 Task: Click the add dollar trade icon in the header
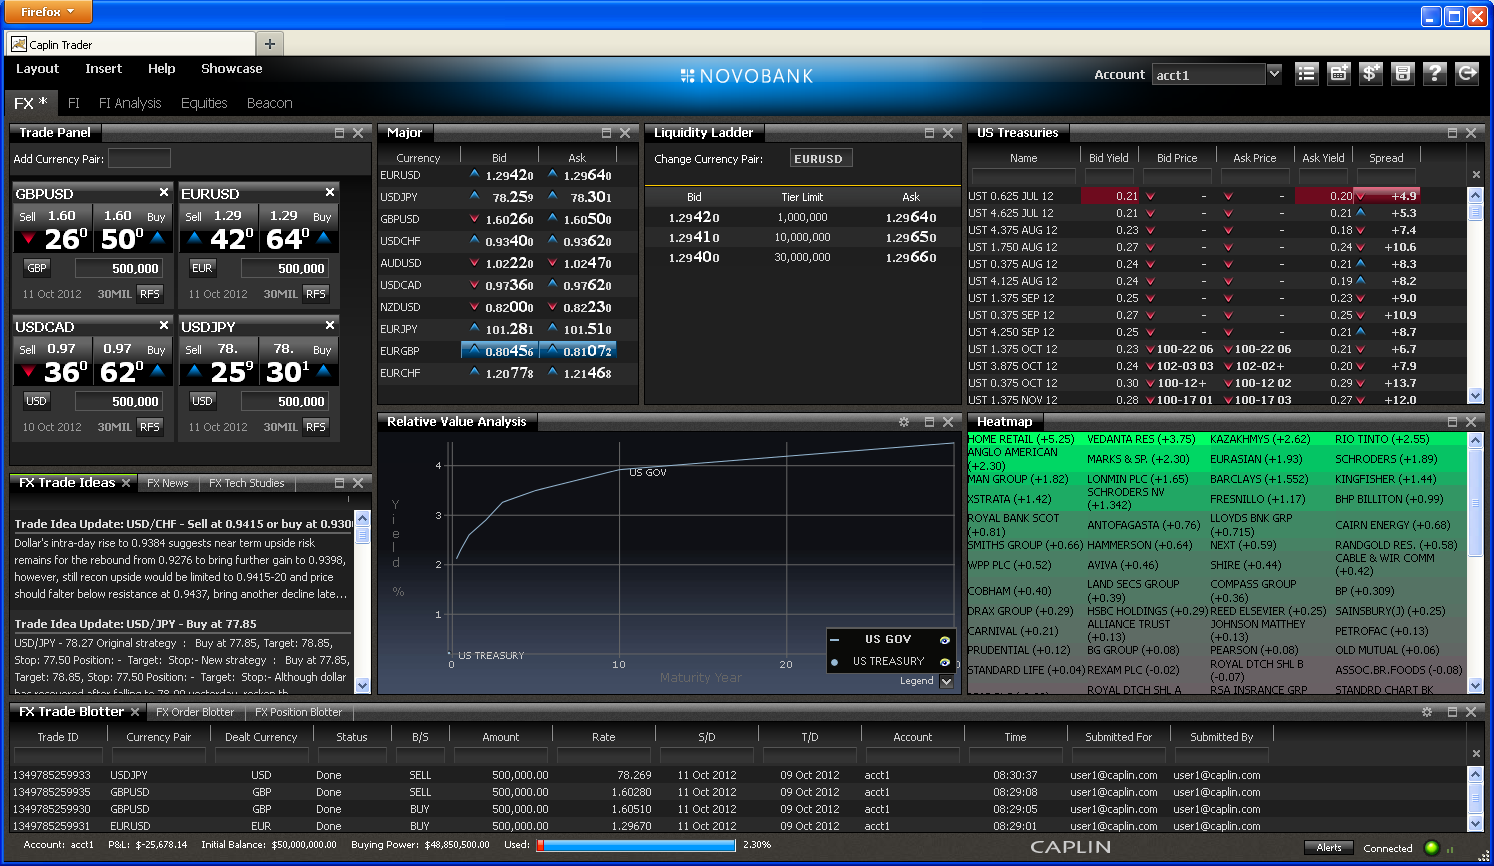pos(1371,73)
